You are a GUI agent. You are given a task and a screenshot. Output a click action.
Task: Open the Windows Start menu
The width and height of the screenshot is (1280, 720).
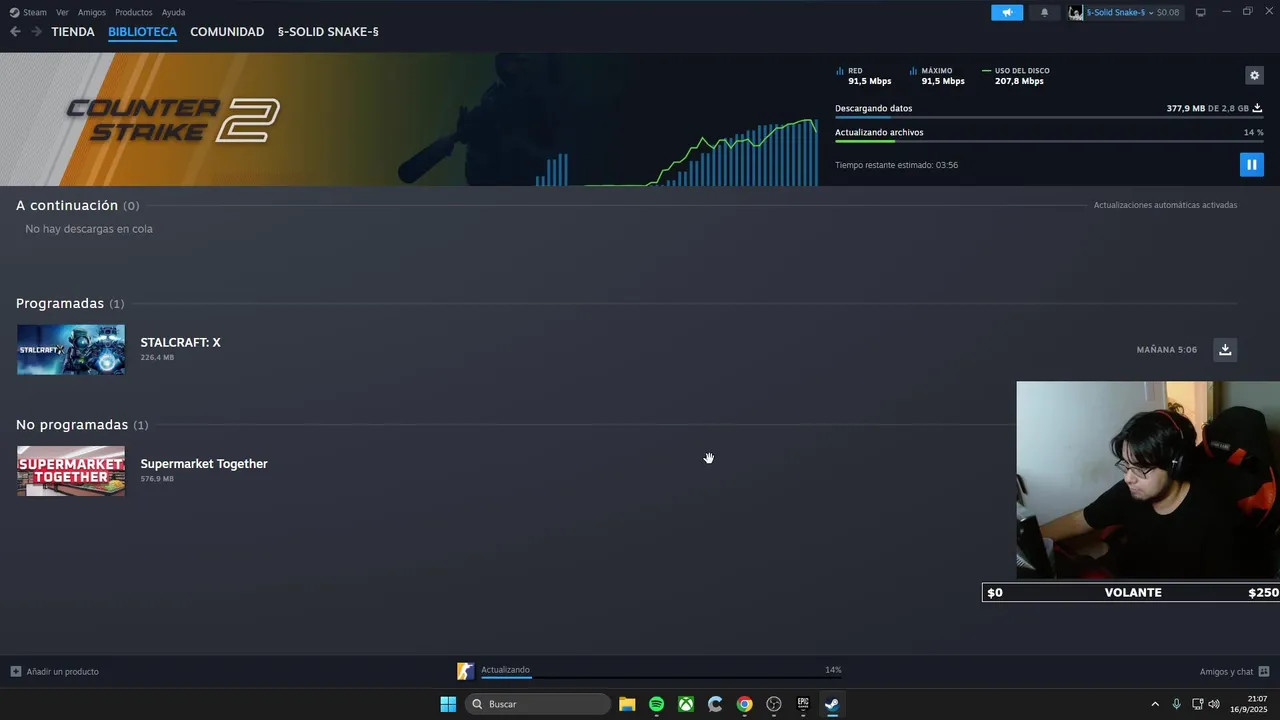pyautogui.click(x=448, y=704)
